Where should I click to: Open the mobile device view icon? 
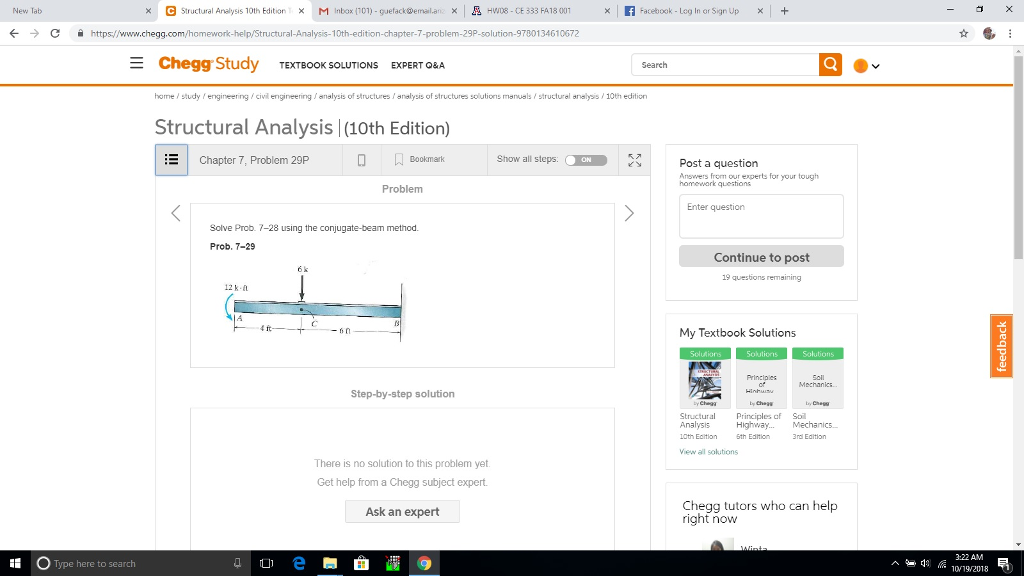coord(361,159)
